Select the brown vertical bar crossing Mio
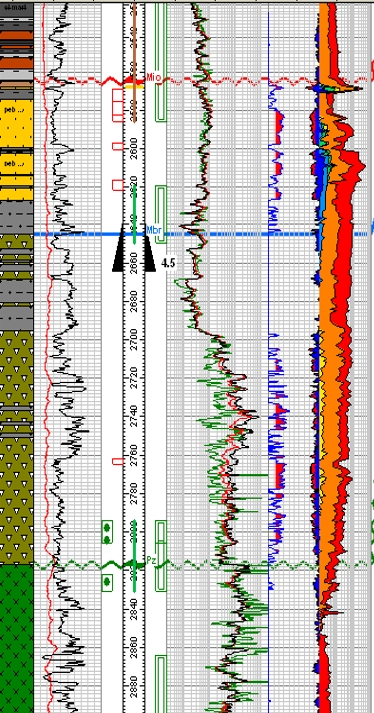Viewport: 374px width, 713px height. [x=134, y=63]
